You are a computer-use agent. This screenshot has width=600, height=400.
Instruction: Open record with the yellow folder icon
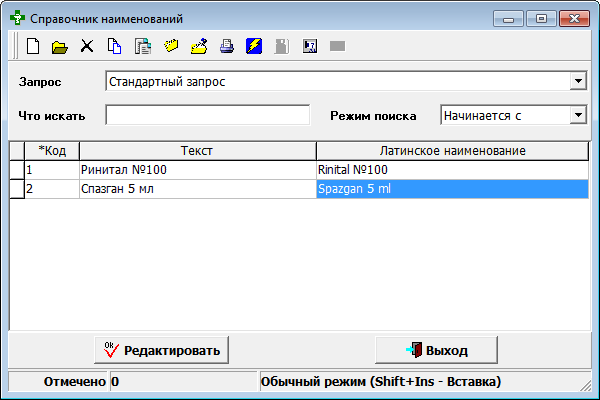click(x=60, y=47)
